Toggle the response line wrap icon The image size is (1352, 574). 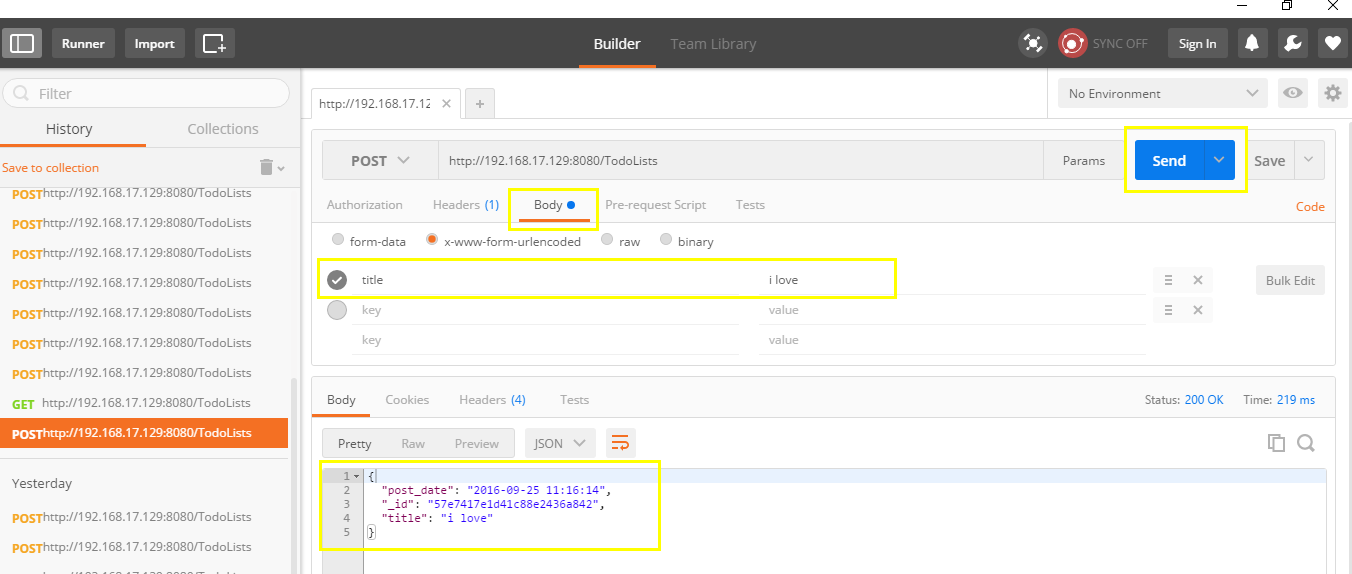(620, 443)
